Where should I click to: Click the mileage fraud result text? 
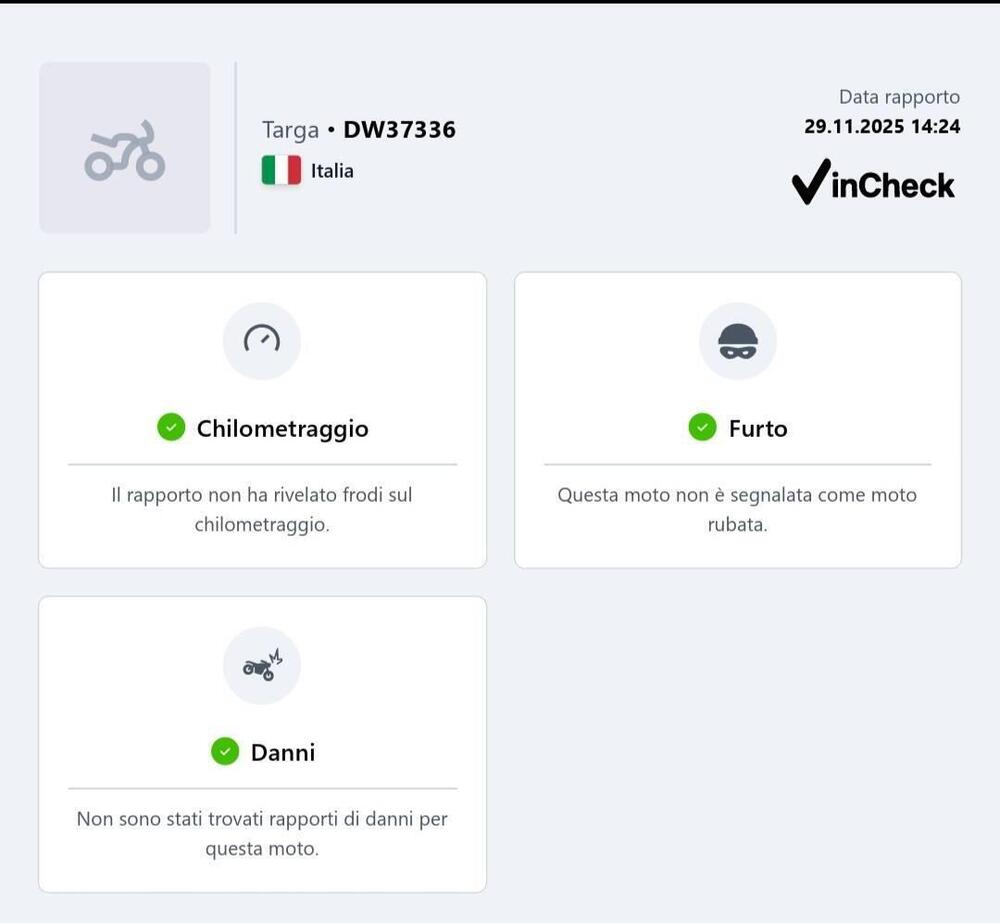coord(262,509)
